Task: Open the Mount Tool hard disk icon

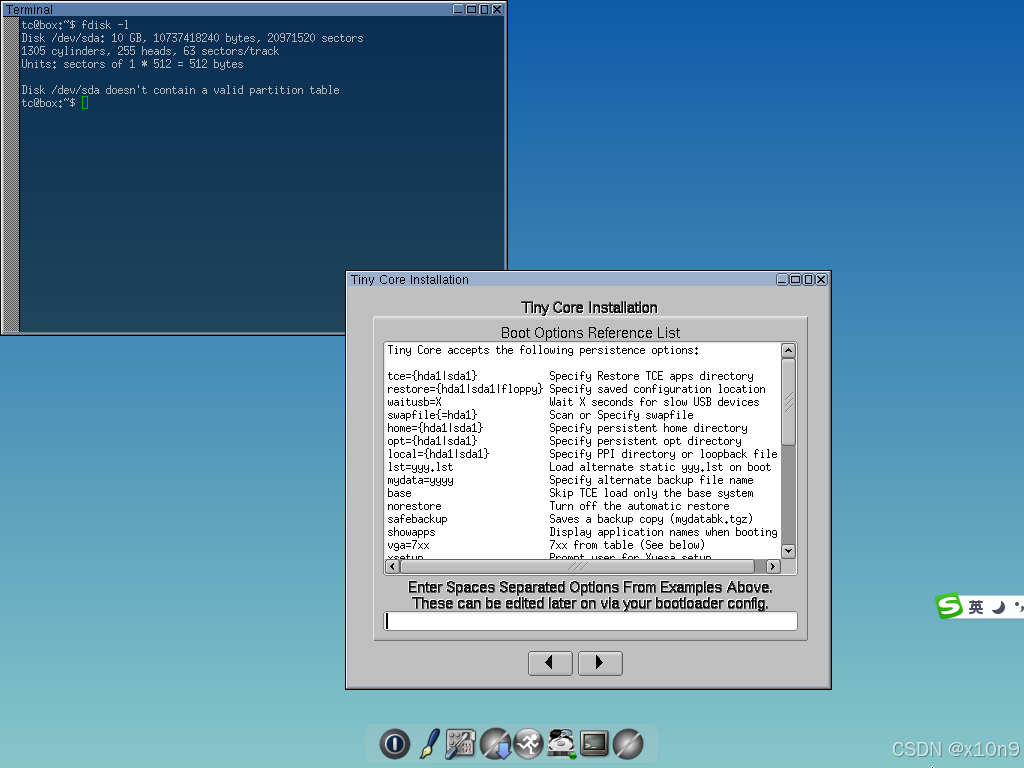Action: click(x=561, y=744)
